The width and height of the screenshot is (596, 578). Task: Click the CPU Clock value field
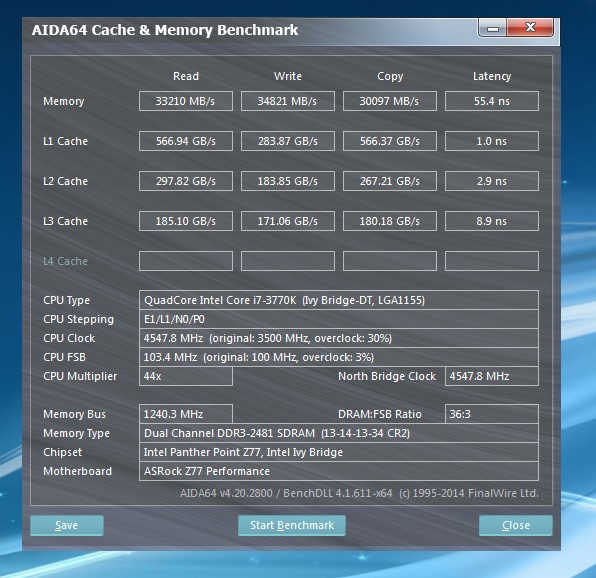(339, 338)
